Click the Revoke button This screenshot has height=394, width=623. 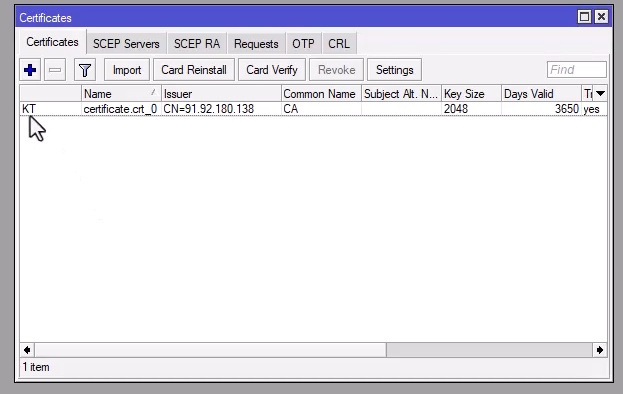coord(337,70)
